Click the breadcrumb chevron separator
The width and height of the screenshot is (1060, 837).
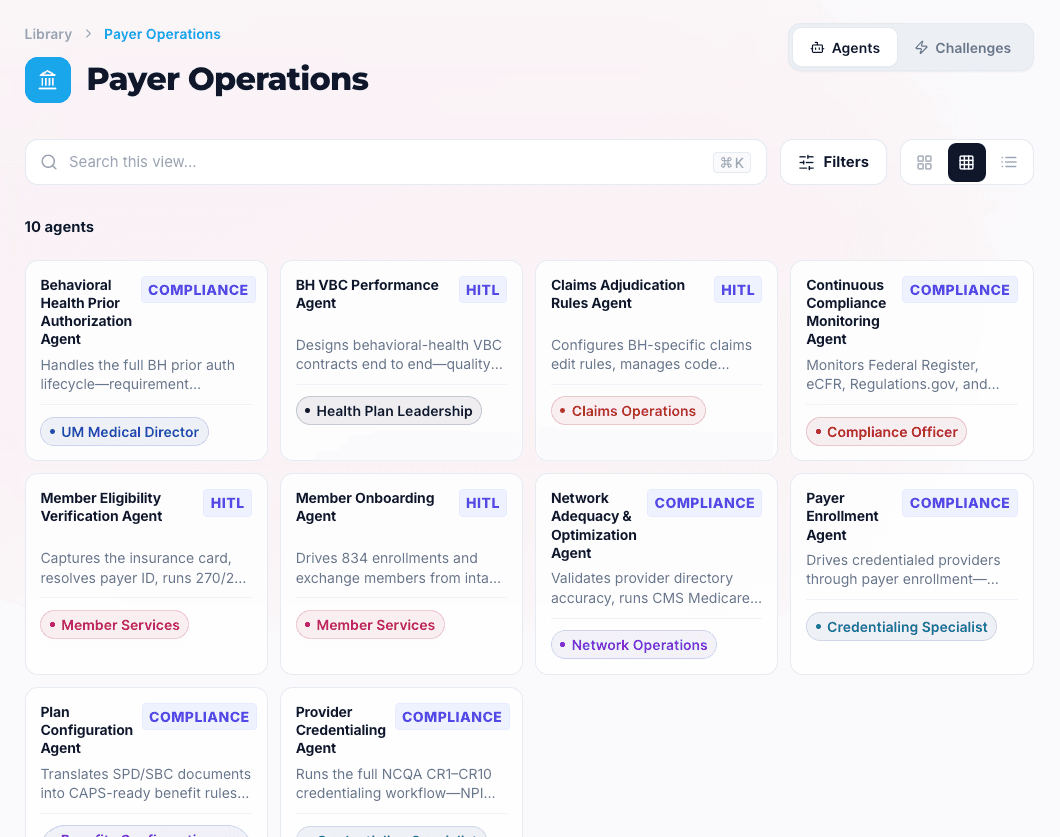pyautogui.click(x=88, y=34)
